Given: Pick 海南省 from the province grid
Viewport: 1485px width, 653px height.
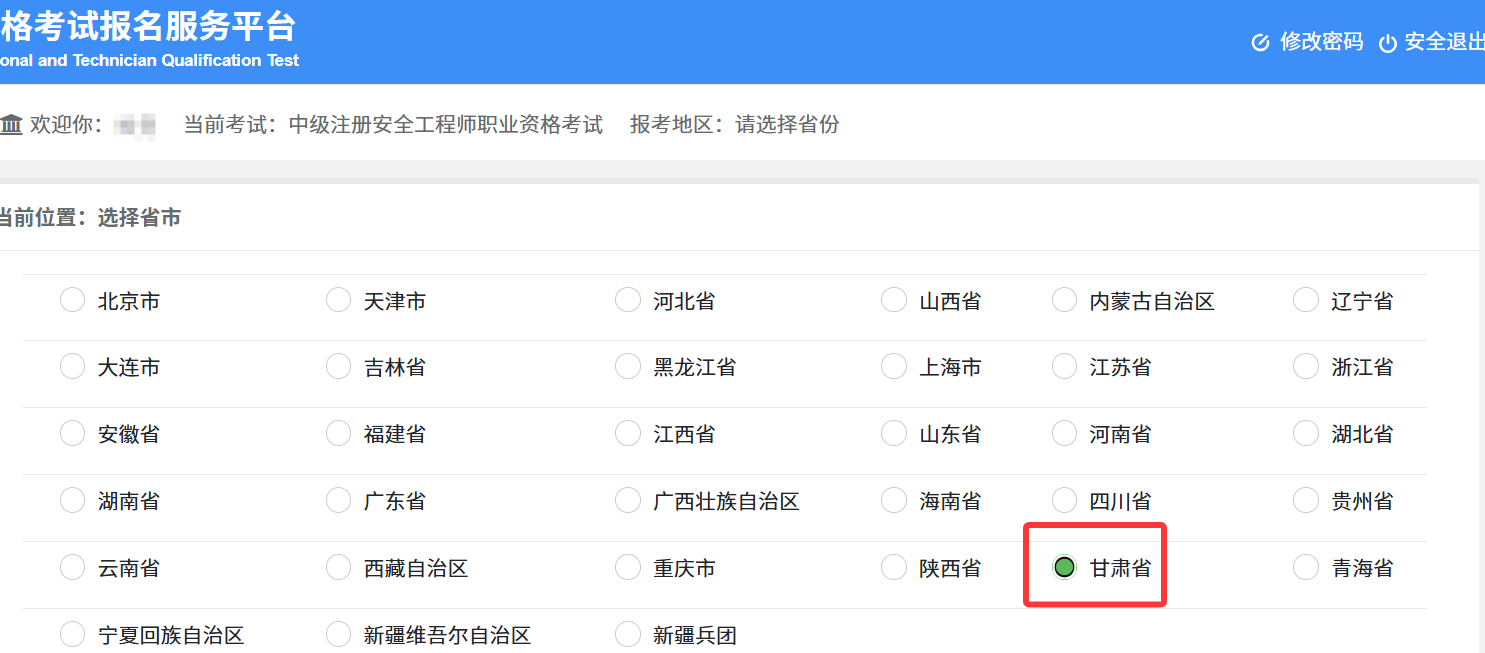Looking at the screenshot, I should pos(892,500).
